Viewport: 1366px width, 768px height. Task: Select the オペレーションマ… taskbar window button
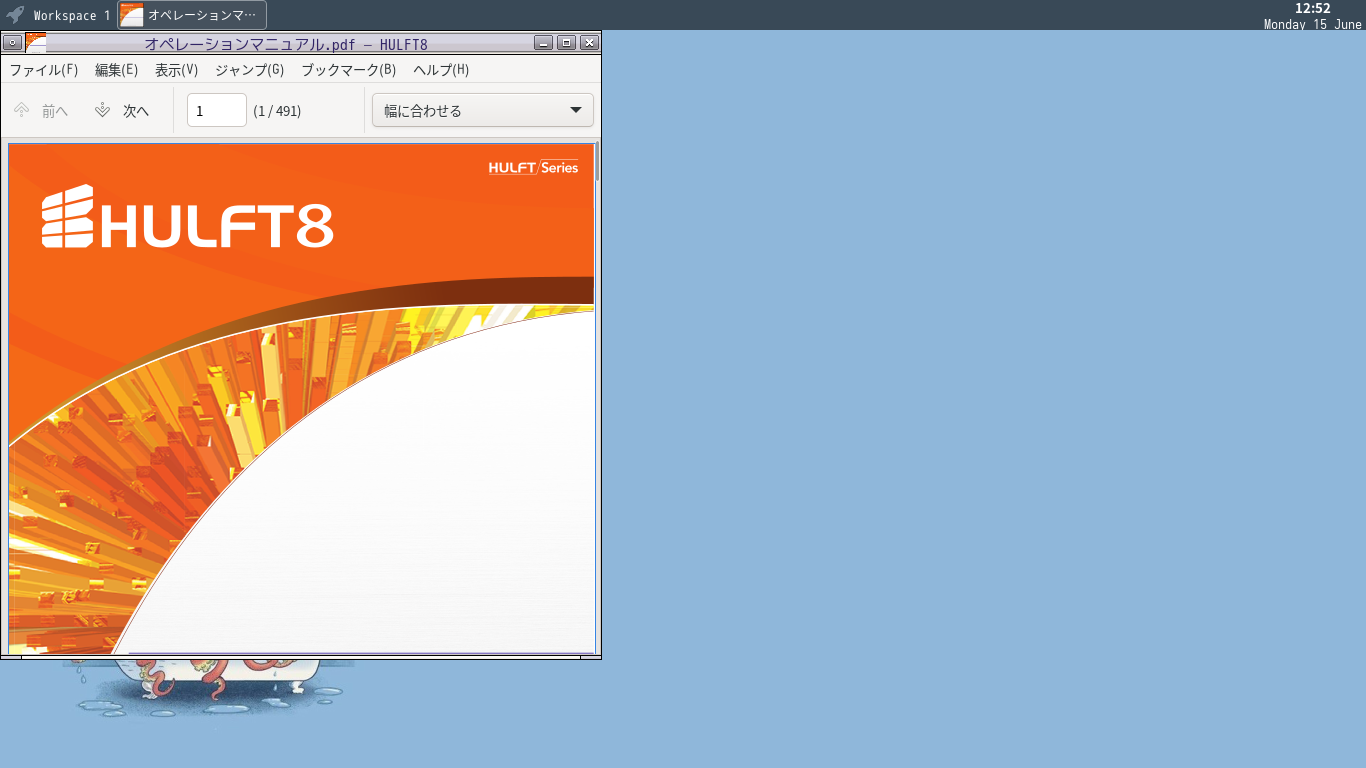pos(192,15)
